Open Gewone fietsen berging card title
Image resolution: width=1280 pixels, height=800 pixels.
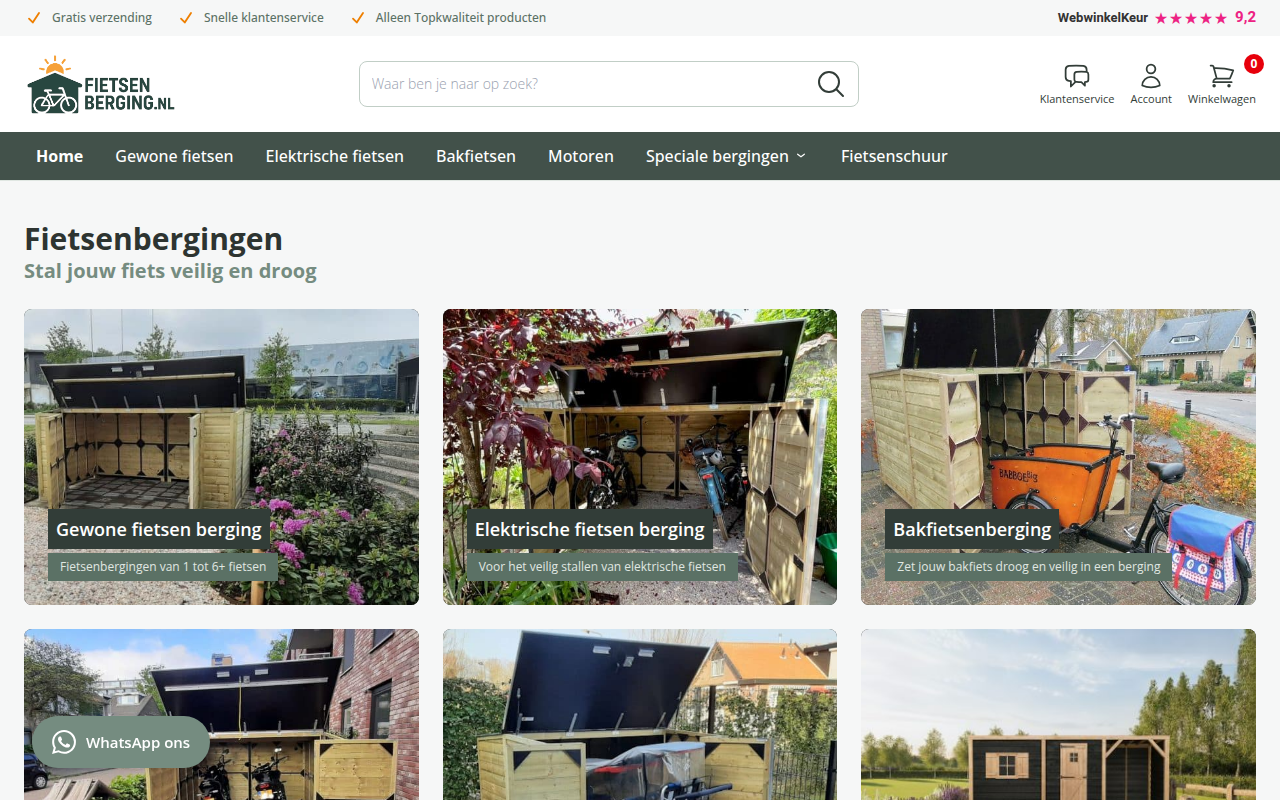coord(159,529)
